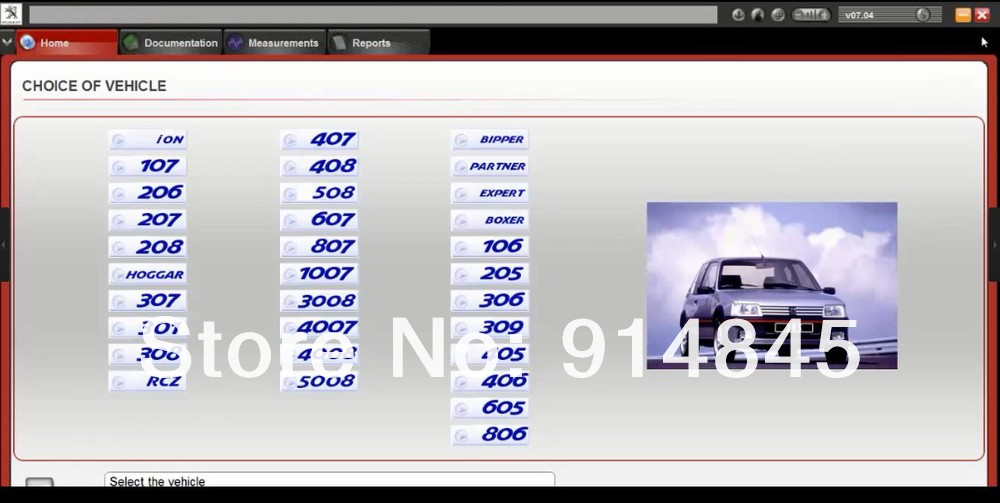The width and height of the screenshot is (1000, 503).
Task: Pick the 408 vehicle
Action: pyautogui.click(x=319, y=166)
